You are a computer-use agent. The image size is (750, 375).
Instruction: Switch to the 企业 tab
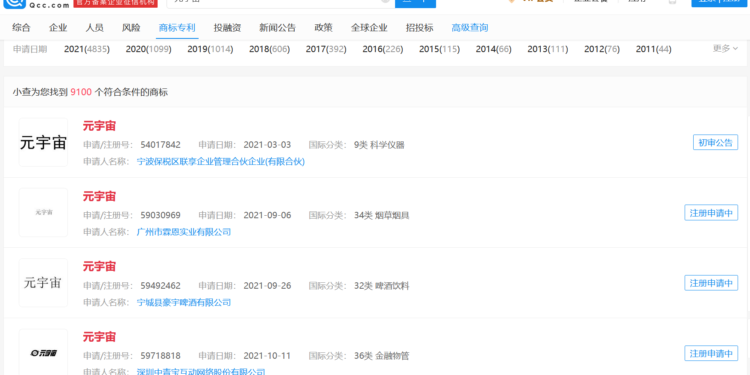click(x=58, y=28)
